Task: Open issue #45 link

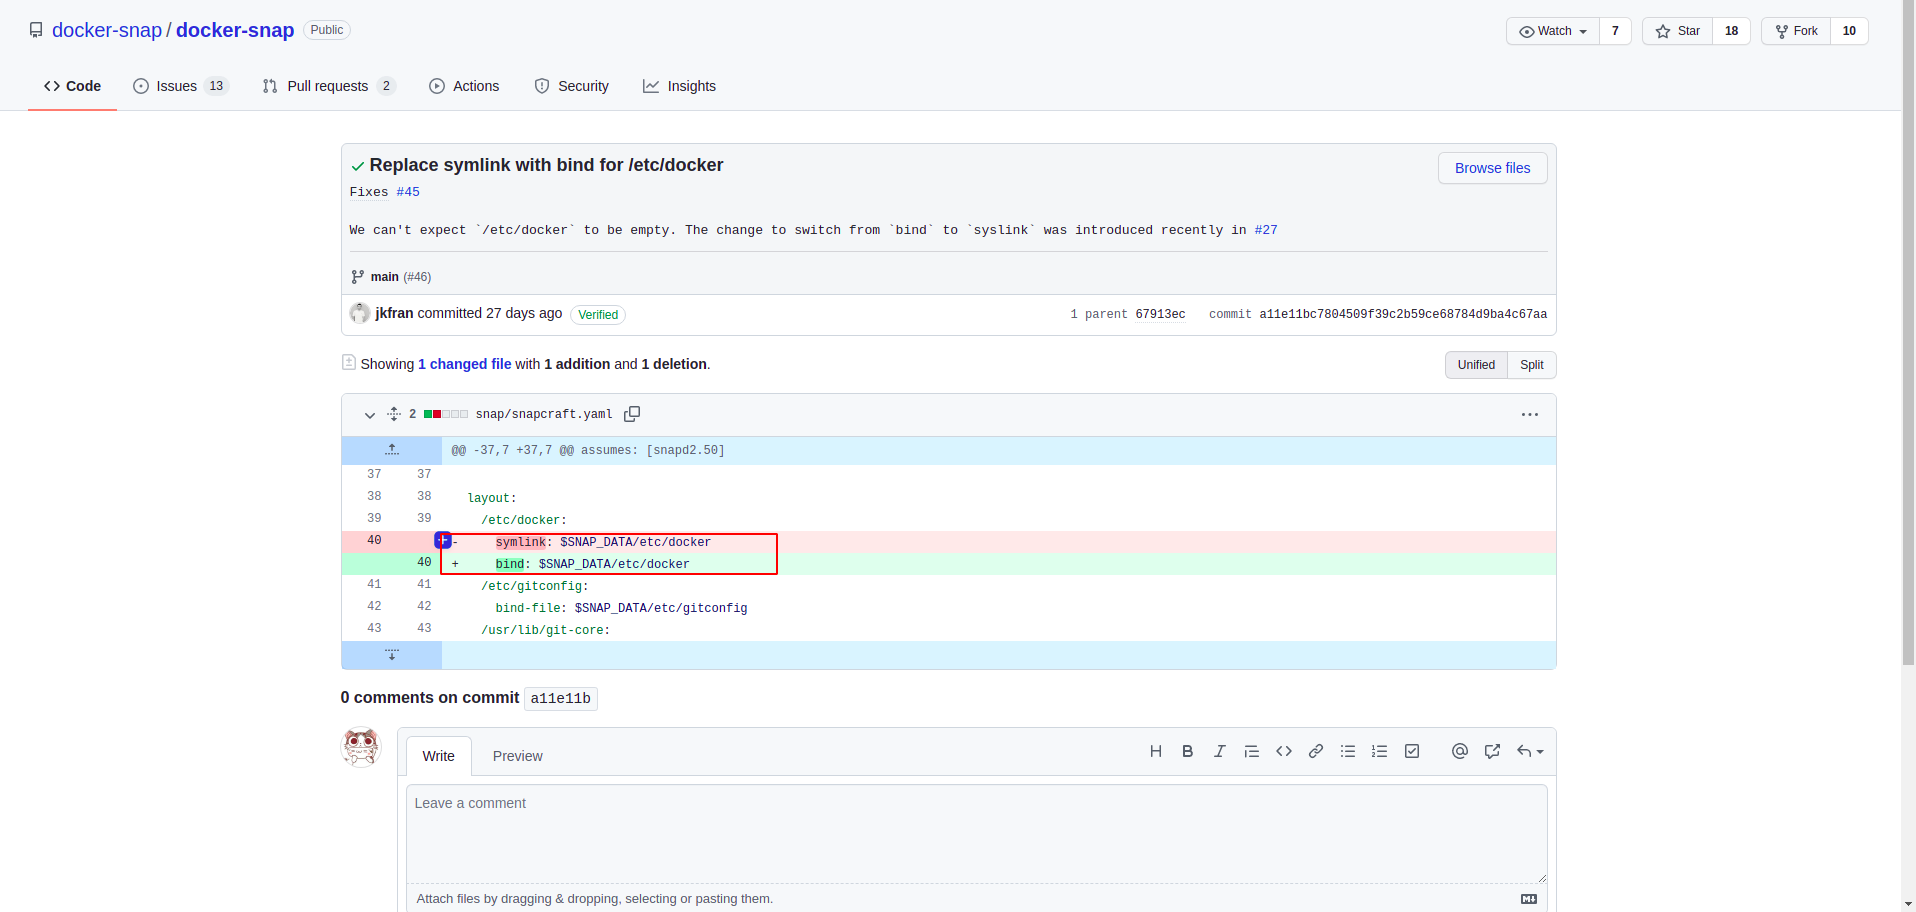Action: pos(408,192)
